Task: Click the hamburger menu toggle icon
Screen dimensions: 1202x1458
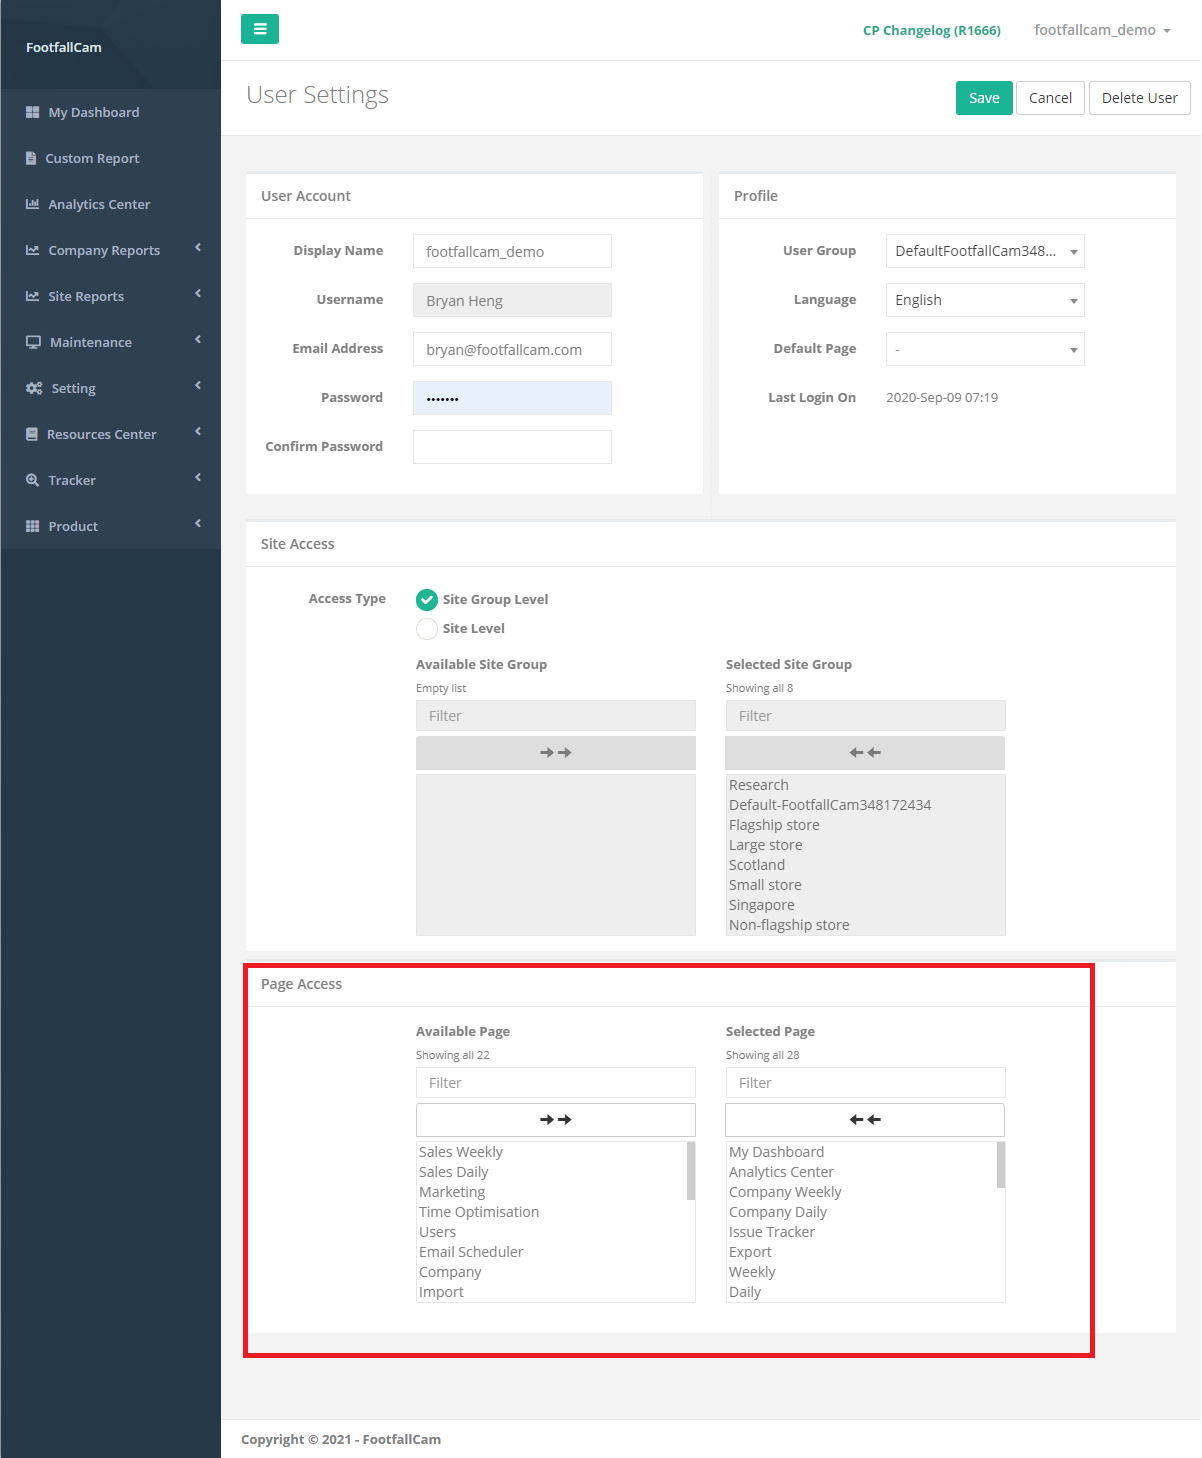Action: pos(260,29)
